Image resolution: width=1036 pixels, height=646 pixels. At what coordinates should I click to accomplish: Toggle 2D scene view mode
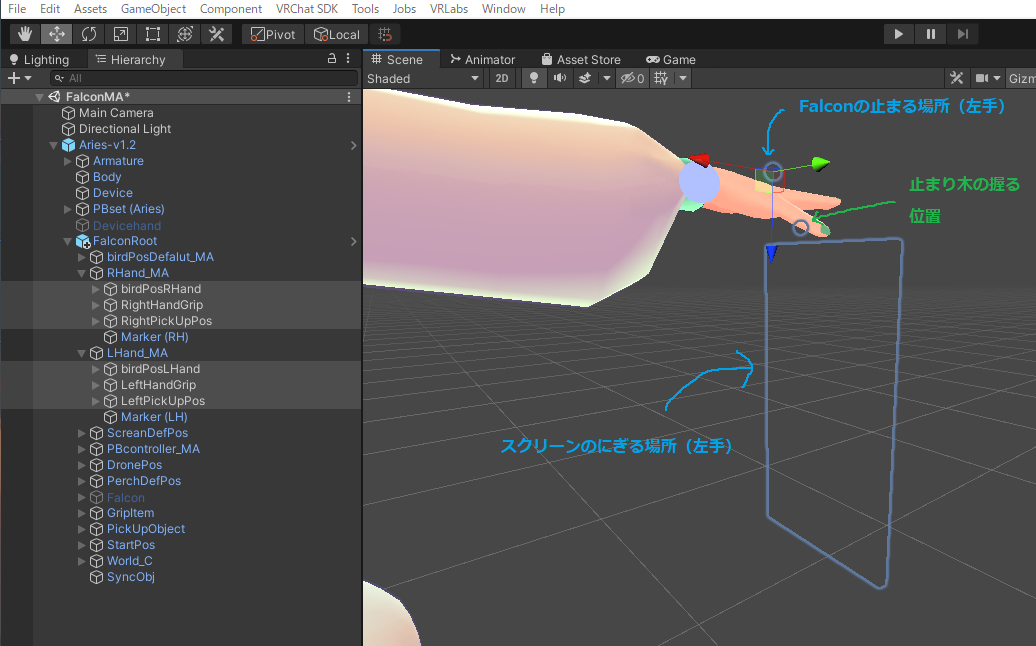click(502, 78)
